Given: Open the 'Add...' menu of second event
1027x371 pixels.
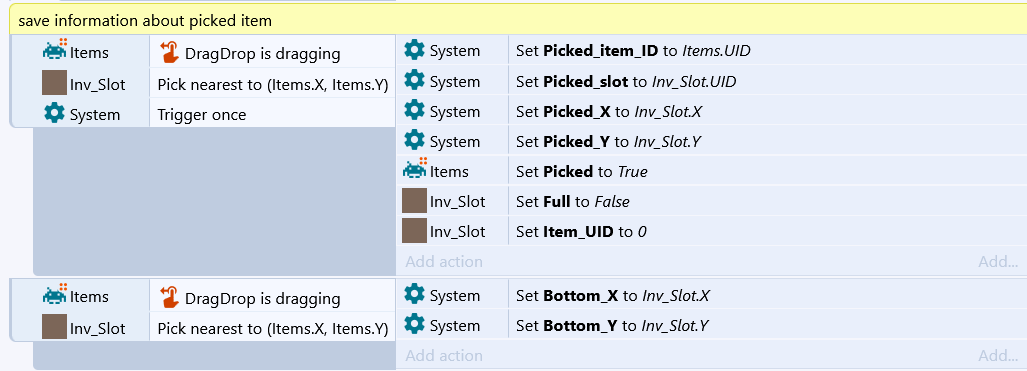Looking at the screenshot, I should [x=998, y=355].
